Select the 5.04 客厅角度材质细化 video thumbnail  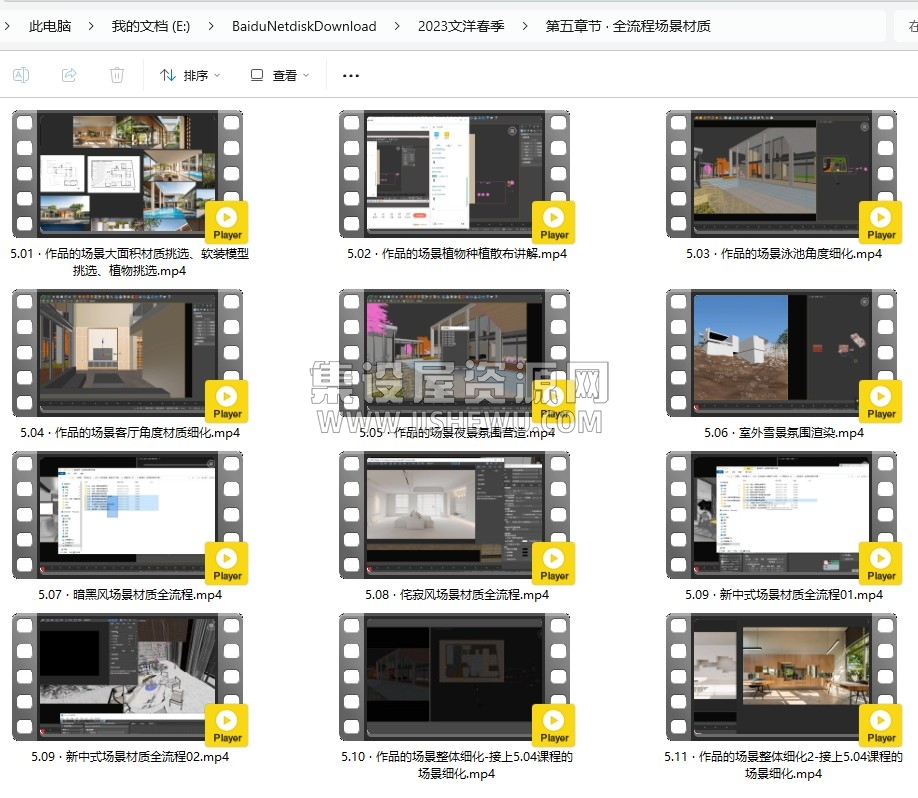tap(128, 353)
